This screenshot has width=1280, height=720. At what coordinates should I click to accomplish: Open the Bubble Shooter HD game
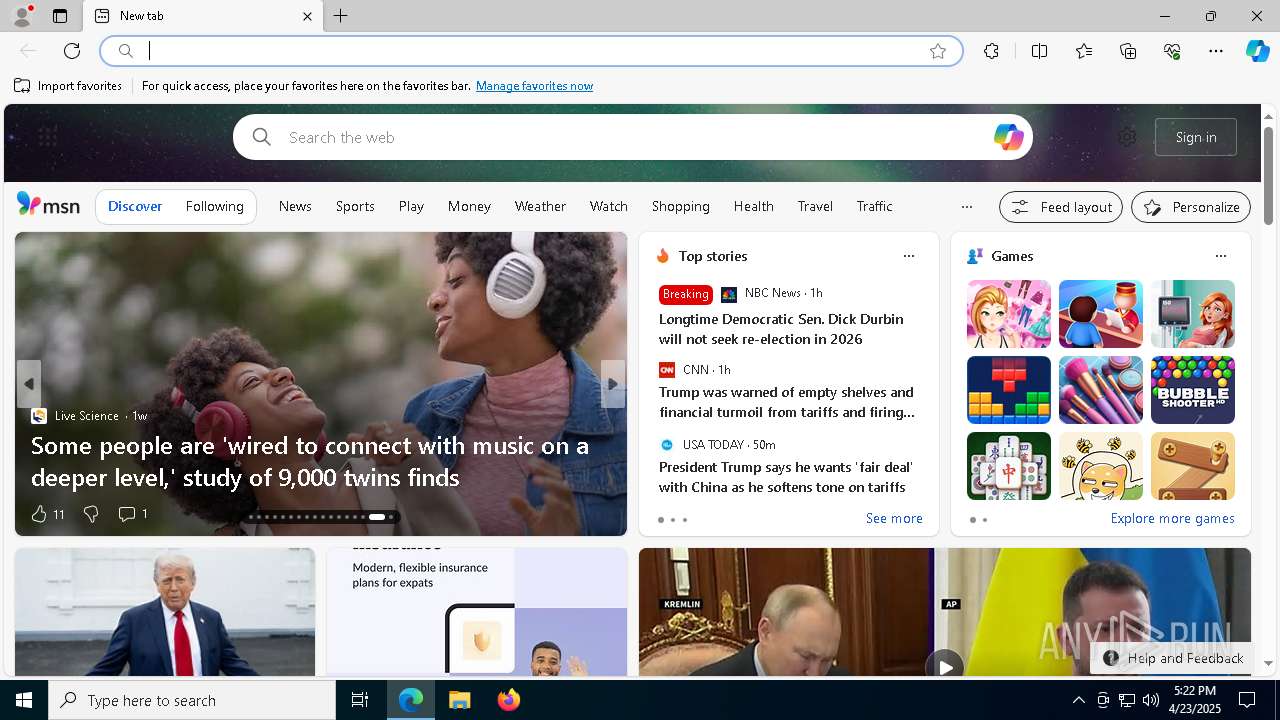(x=1192, y=390)
